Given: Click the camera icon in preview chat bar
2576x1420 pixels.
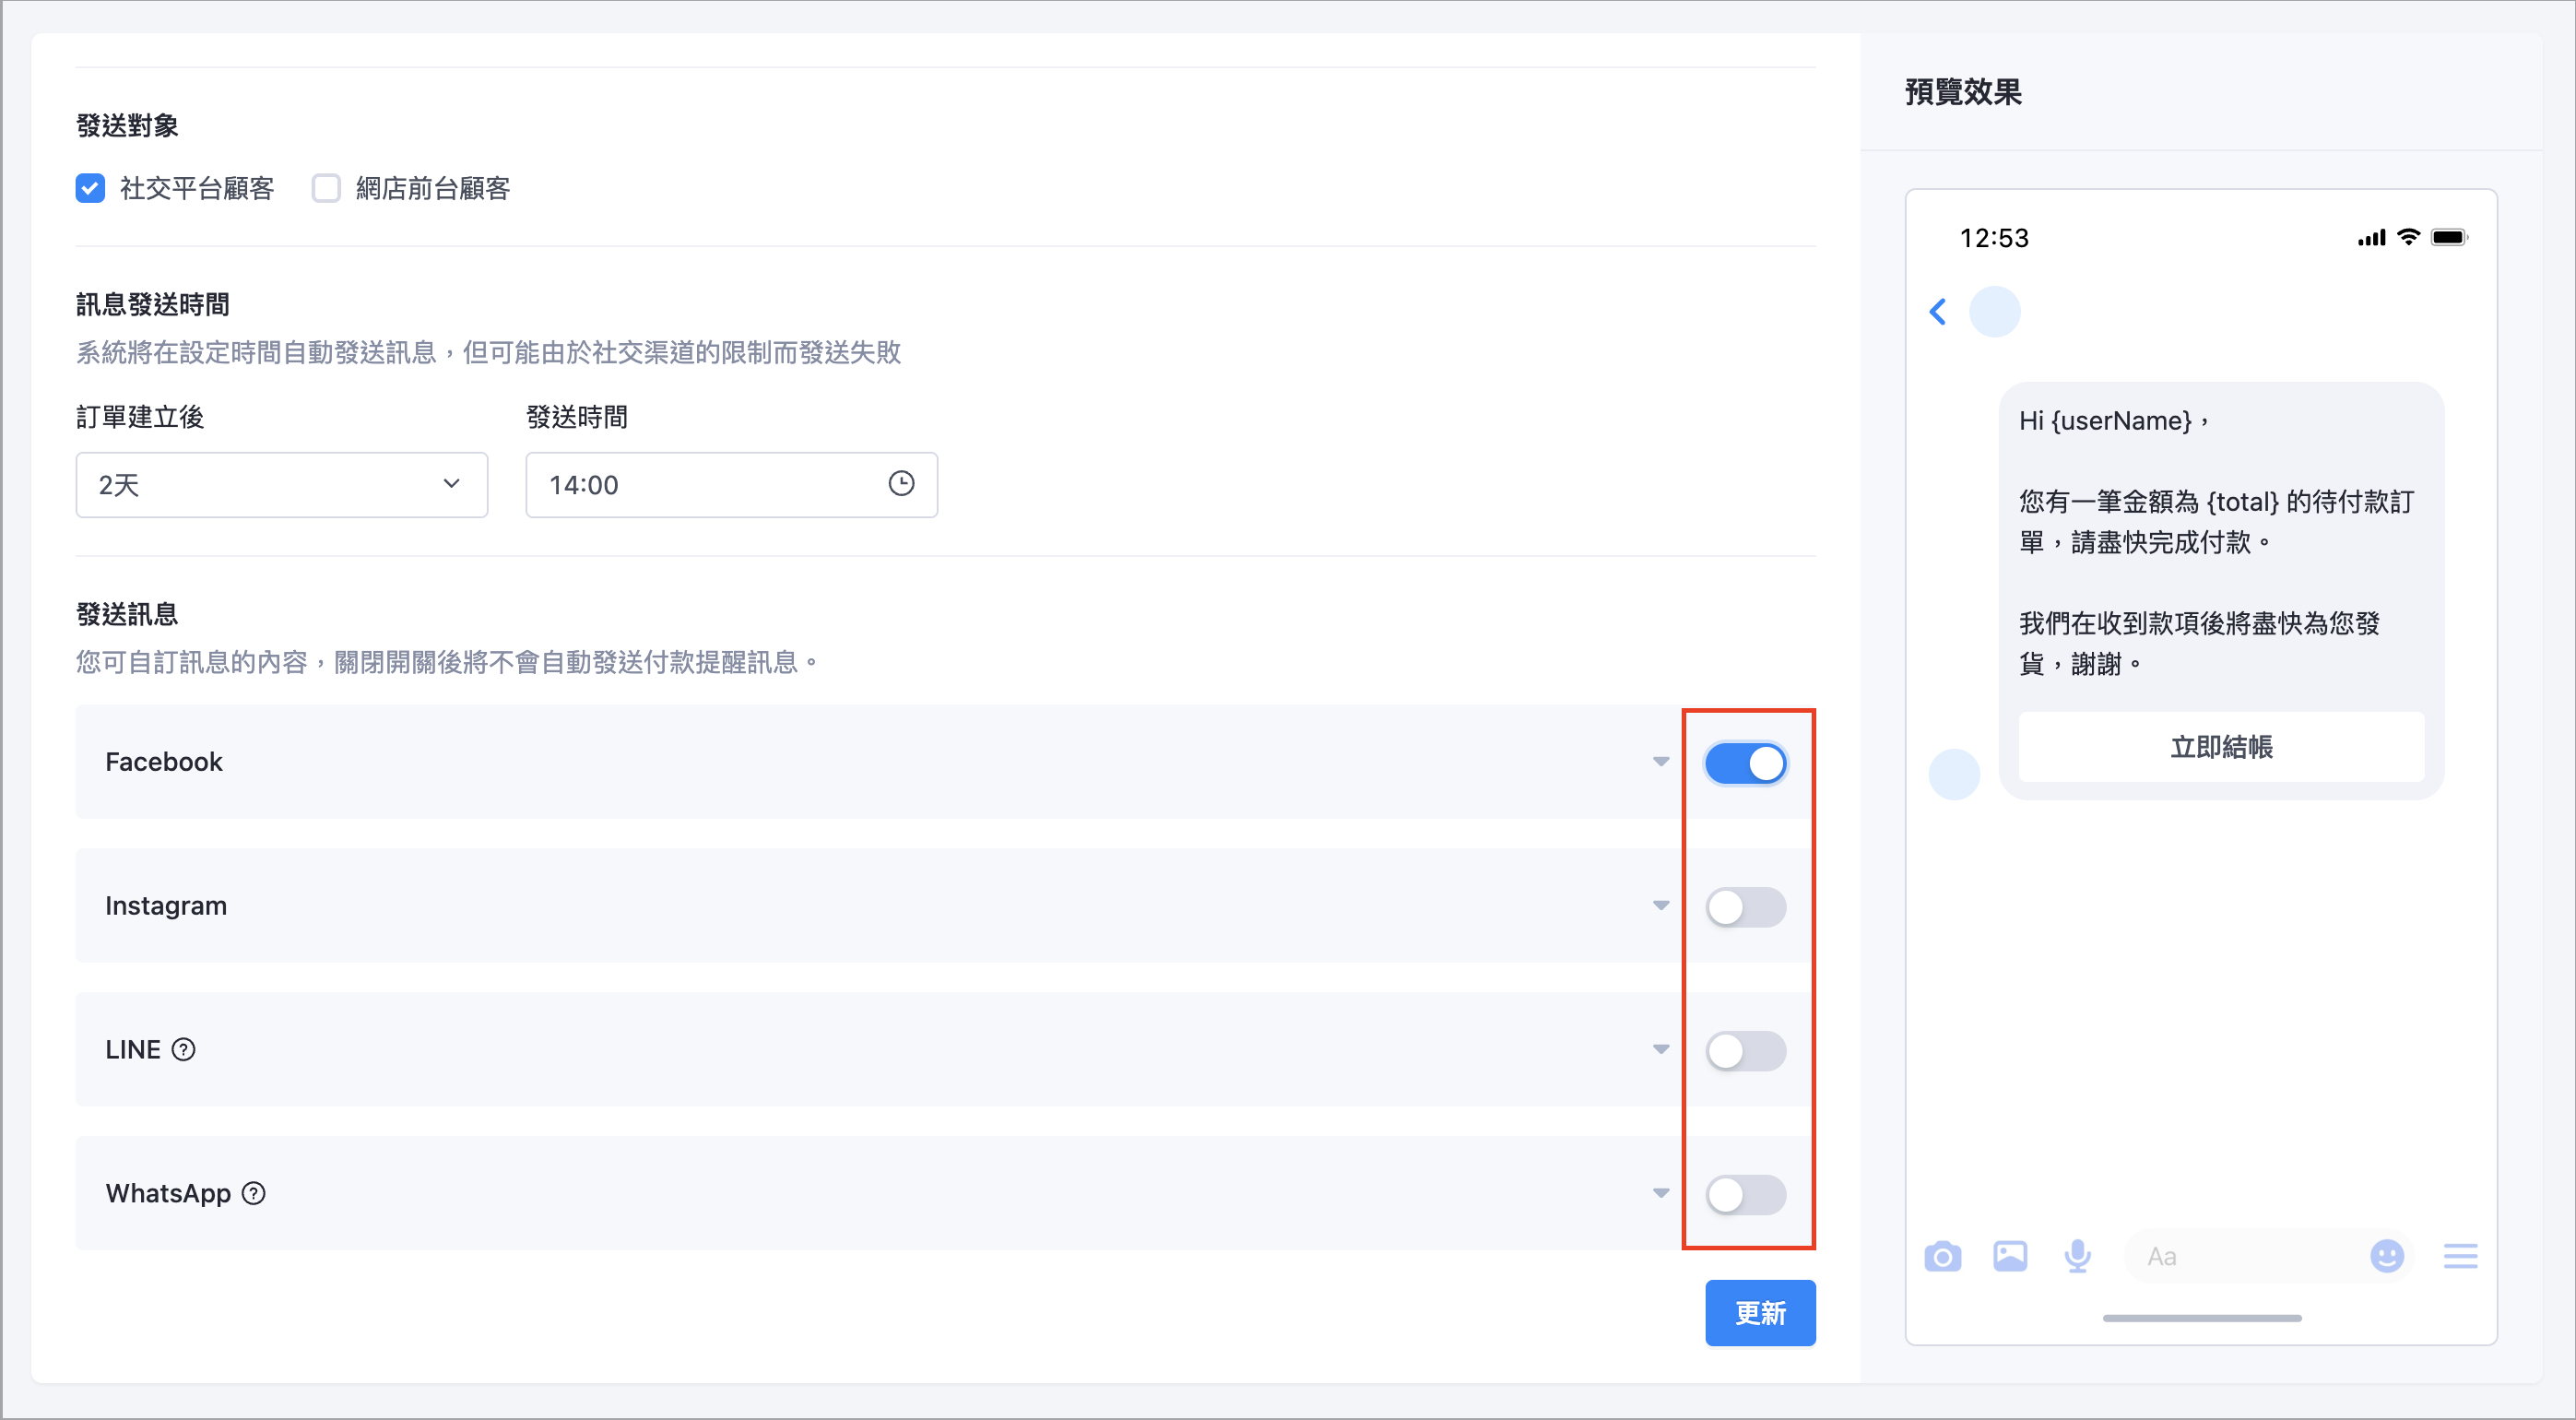Looking at the screenshot, I should tap(1942, 1256).
